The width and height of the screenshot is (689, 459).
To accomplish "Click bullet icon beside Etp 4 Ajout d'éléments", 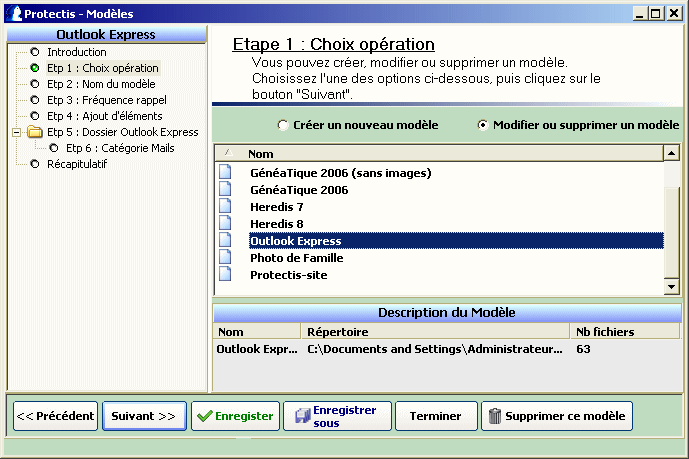I will (x=35, y=116).
